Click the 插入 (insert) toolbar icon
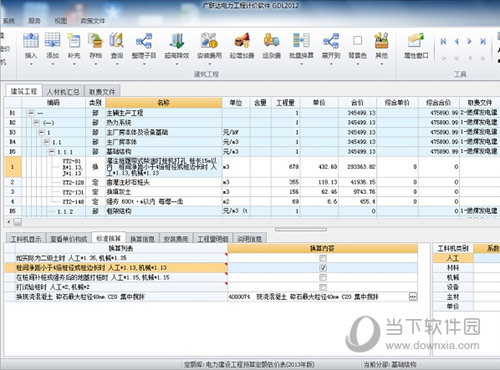Image resolution: width=500 pixels, height=370 pixels. (31, 41)
